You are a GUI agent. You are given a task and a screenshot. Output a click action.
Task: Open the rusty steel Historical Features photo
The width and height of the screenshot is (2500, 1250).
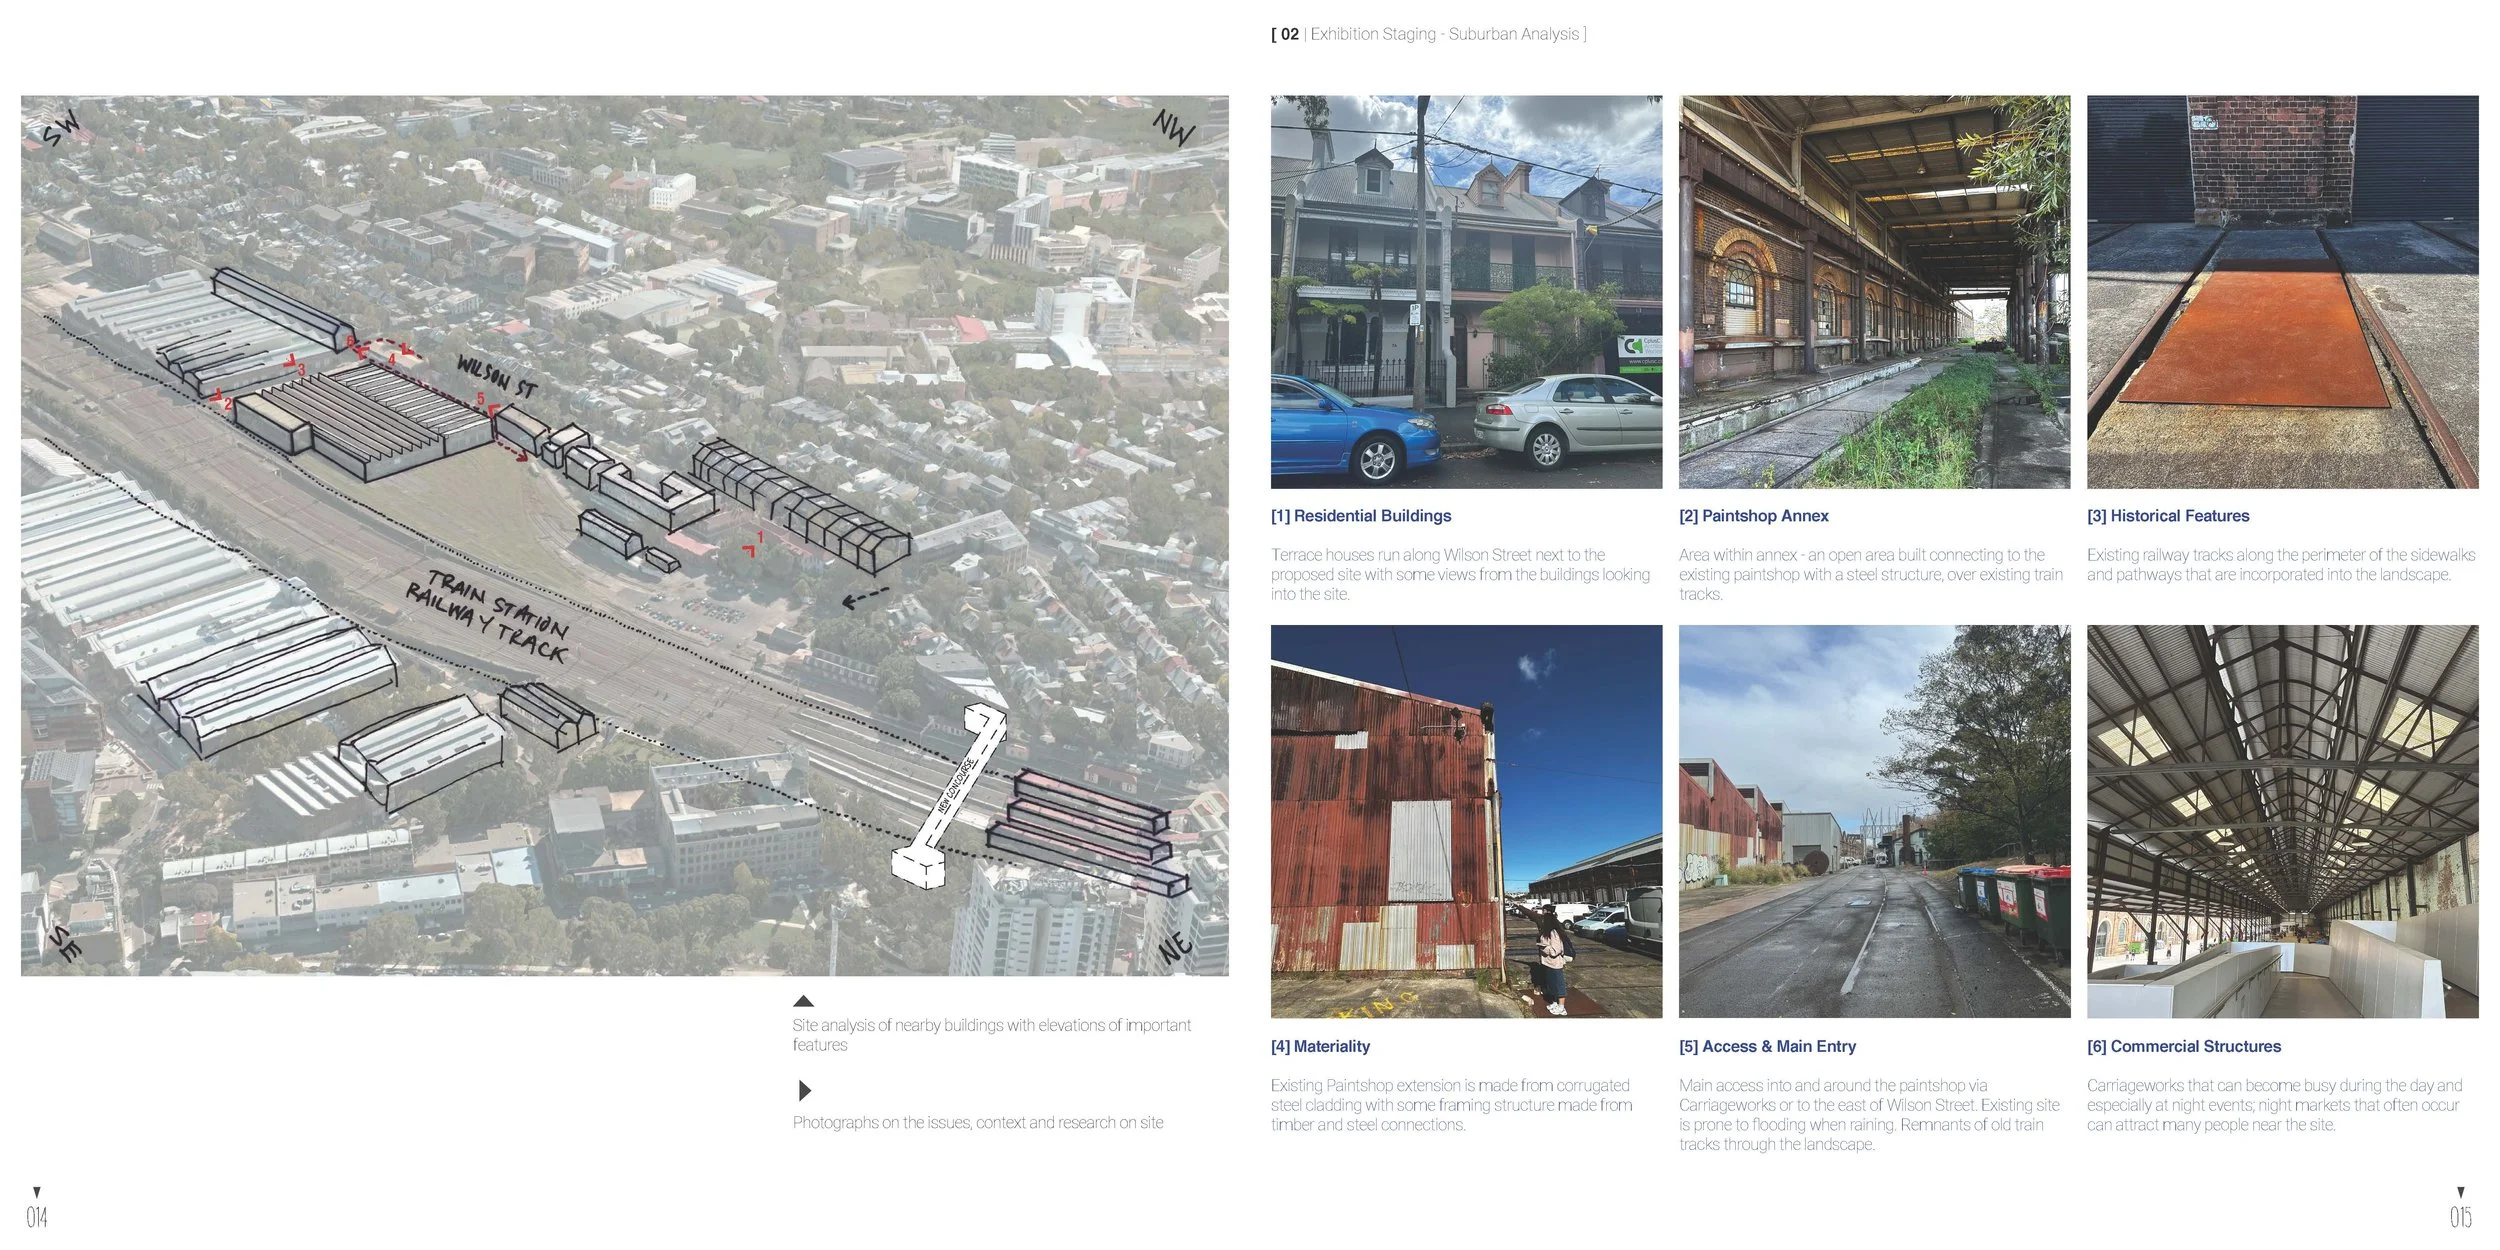tap(2282, 292)
